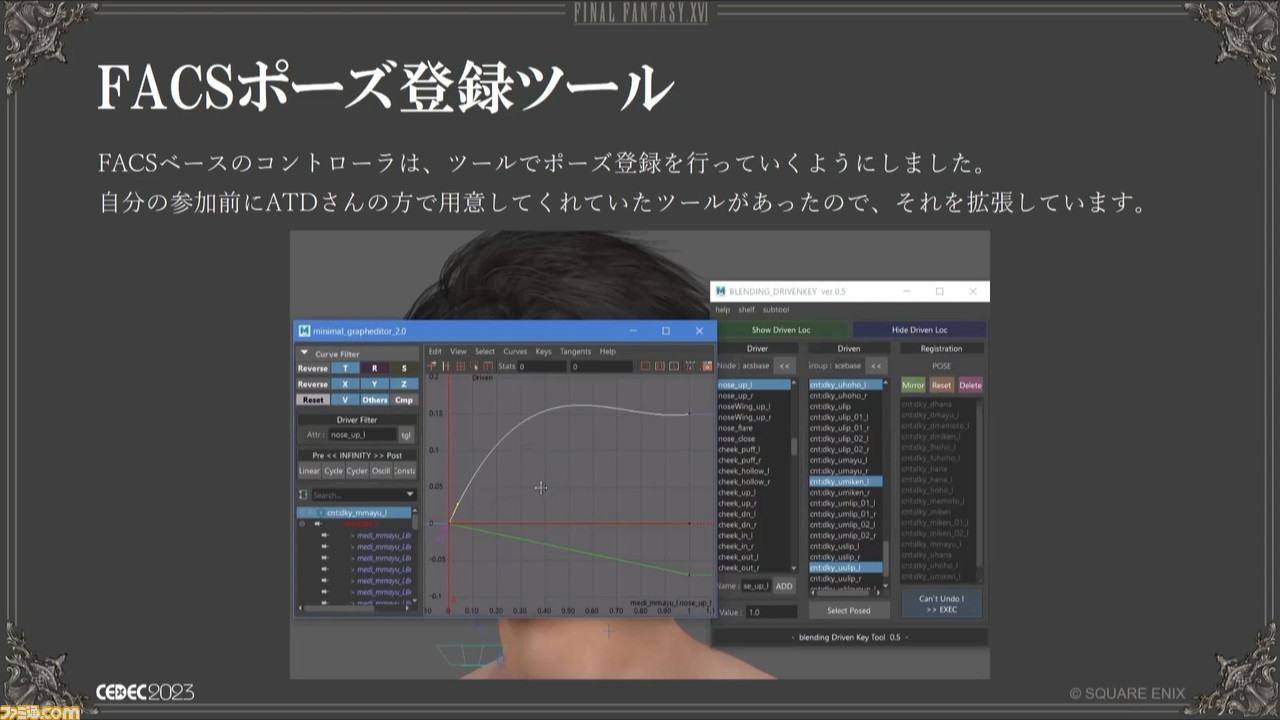Click Maya logo in minimal_grapheditor title bar
Image resolution: width=1280 pixels, height=720 pixels.
pos(304,331)
